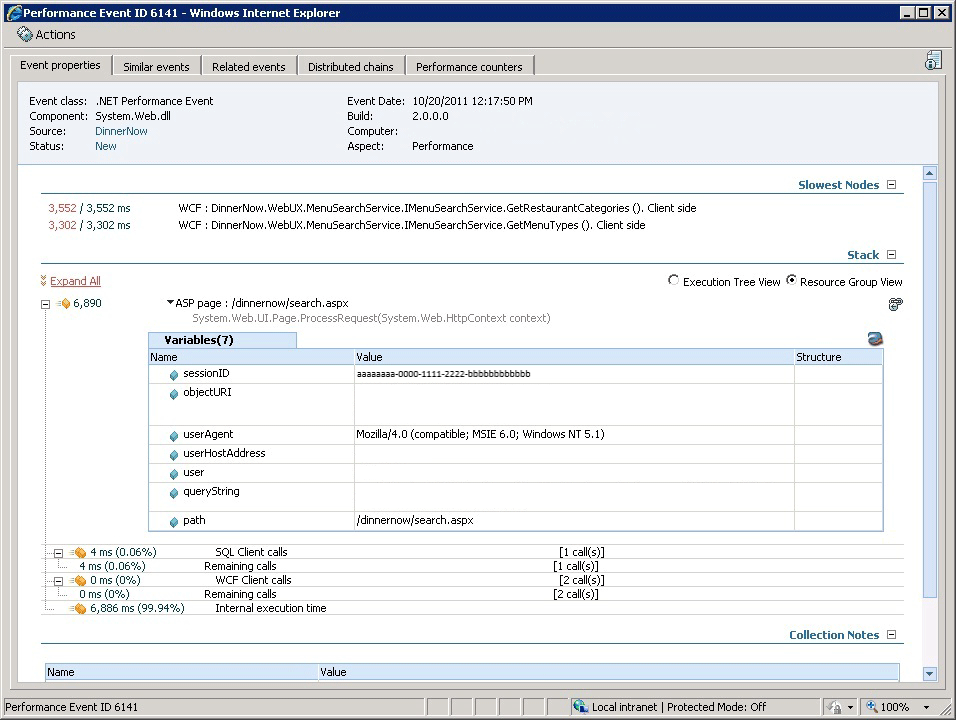Click the Collection Notes heading
956x720 pixels.
click(834, 635)
